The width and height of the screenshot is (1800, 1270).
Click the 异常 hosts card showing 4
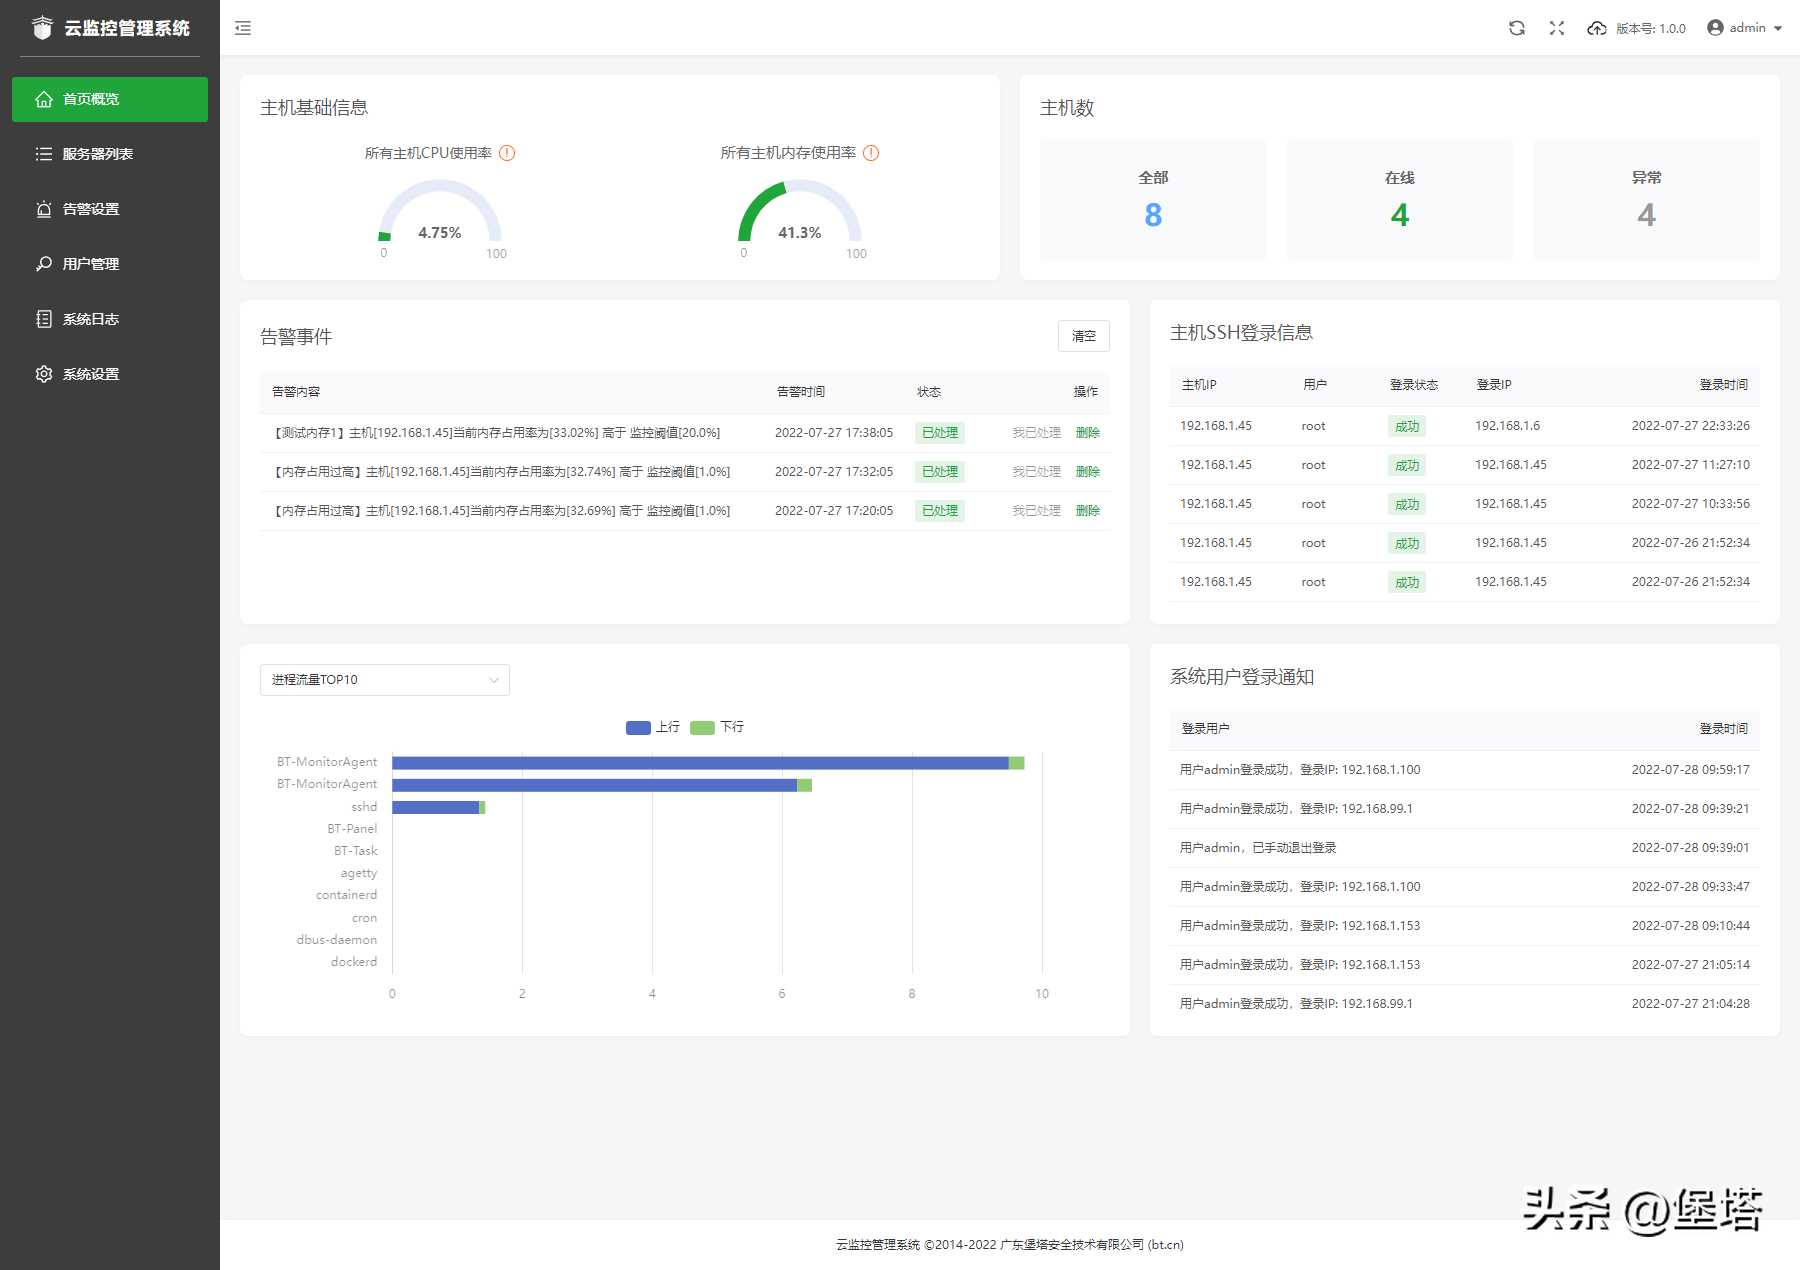point(1647,200)
